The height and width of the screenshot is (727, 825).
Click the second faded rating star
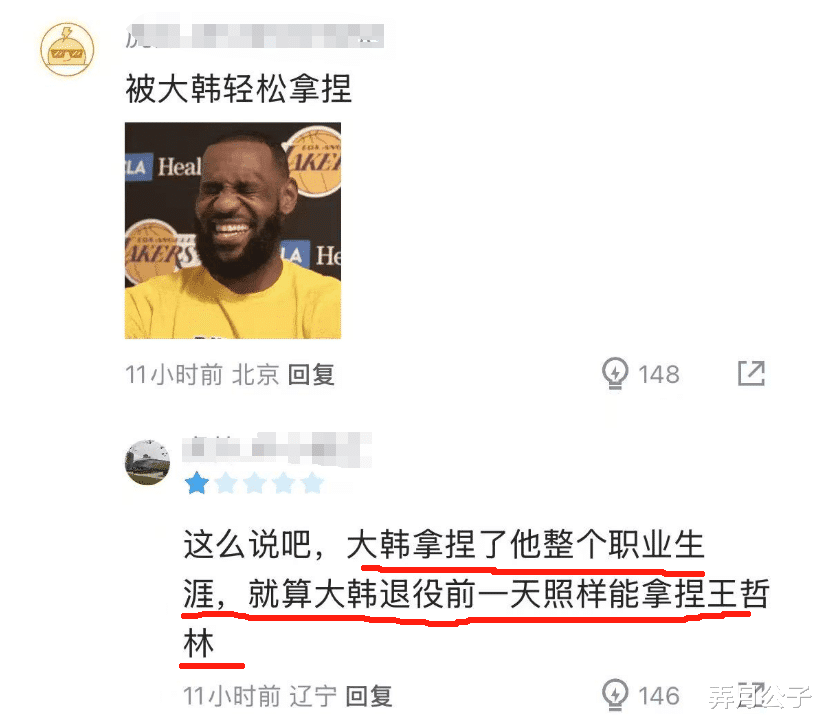[226, 483]
